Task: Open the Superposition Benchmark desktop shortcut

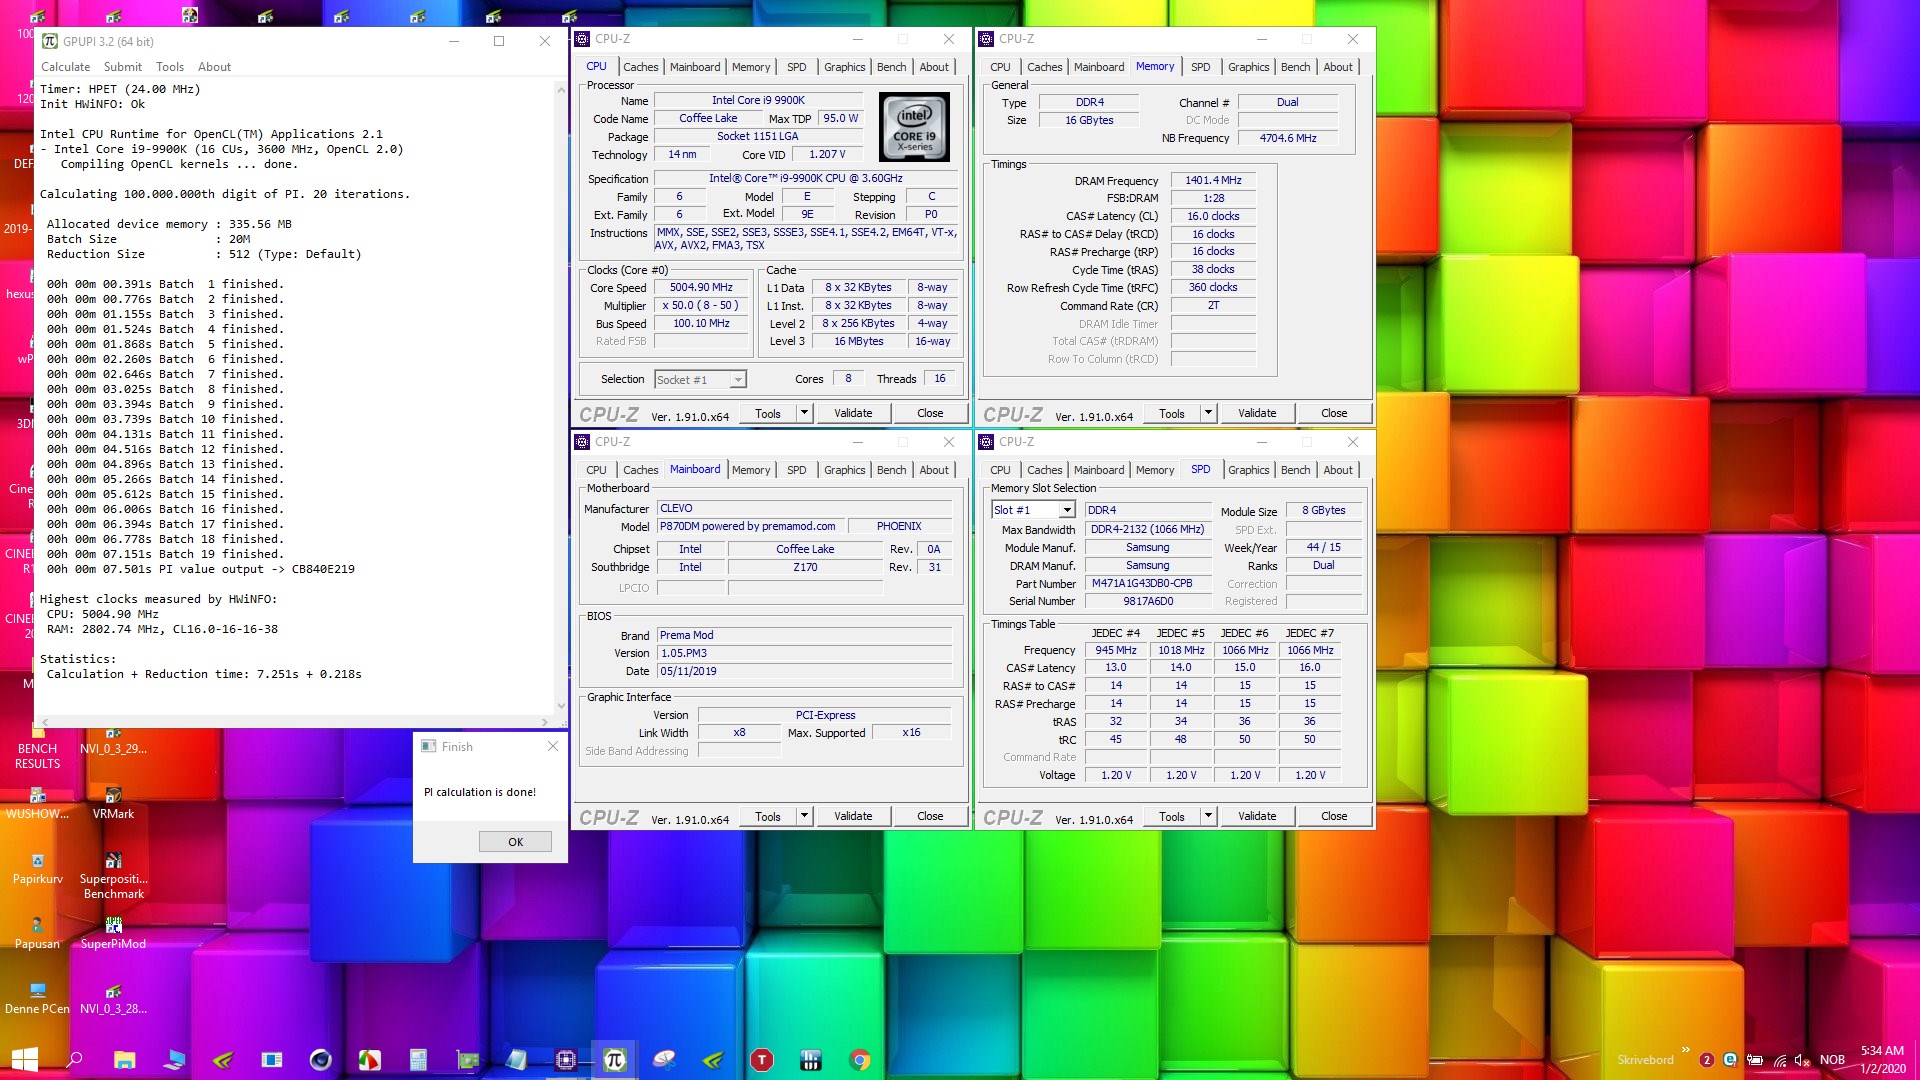Action: pyautogui.click(x=113, y=876)
